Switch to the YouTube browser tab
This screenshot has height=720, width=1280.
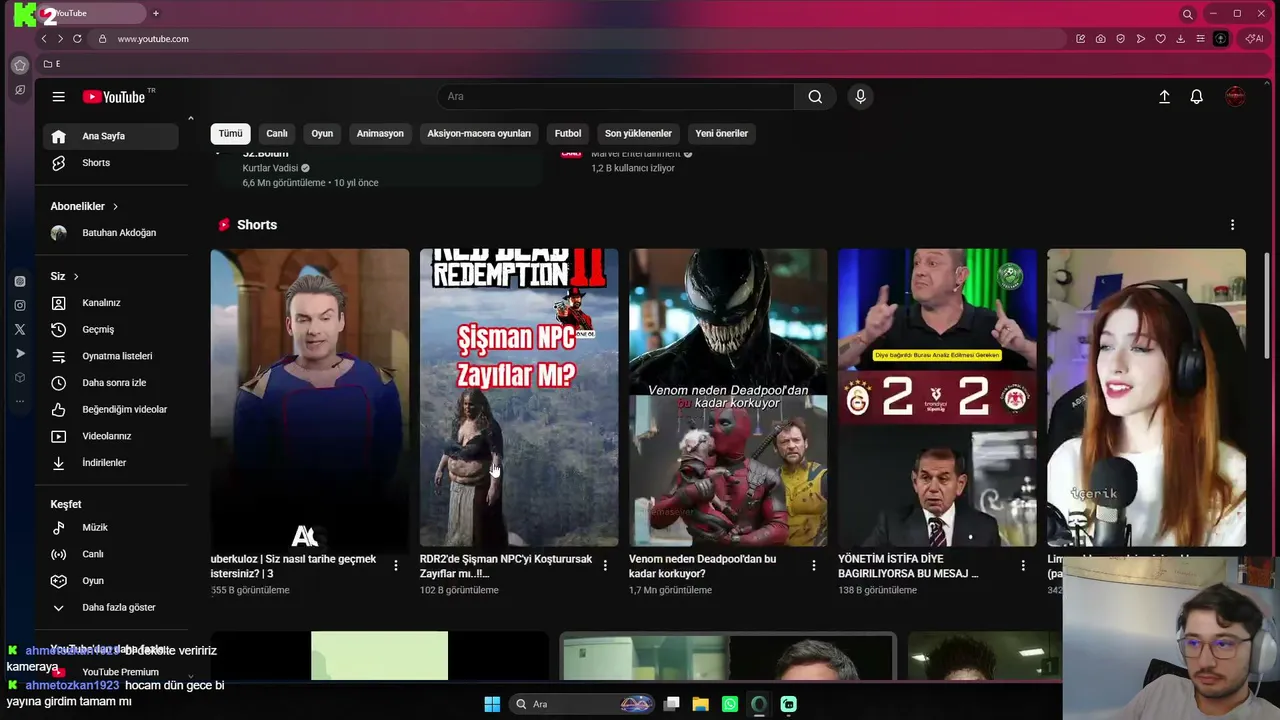pyautogui.click(x=90, y=14)
